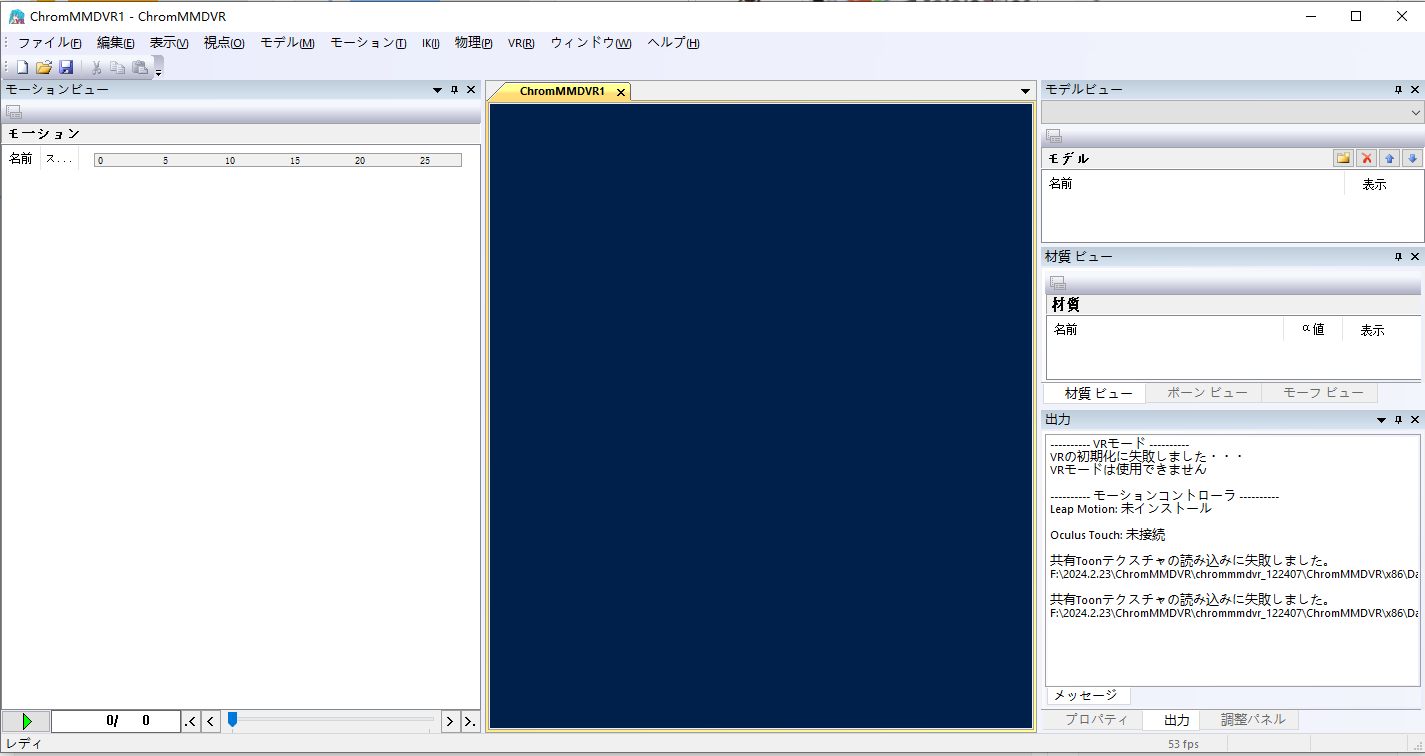Jump to first frame button
The width and height of the screenshot is (1425, 756).
click(x=190, y=721)
